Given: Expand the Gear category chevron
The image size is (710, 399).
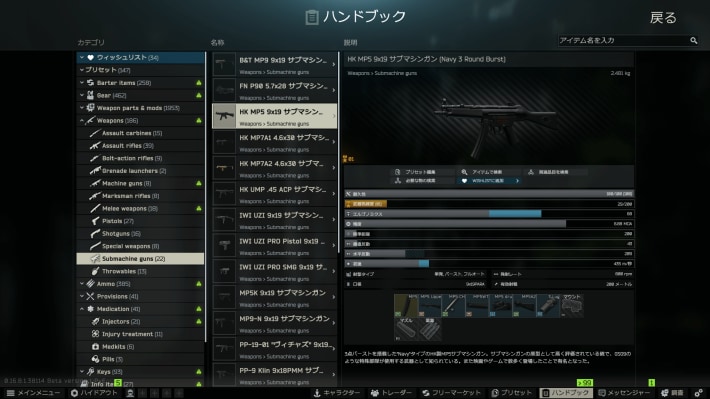Looking at the screenshot, I should click(x=82, y=96).
